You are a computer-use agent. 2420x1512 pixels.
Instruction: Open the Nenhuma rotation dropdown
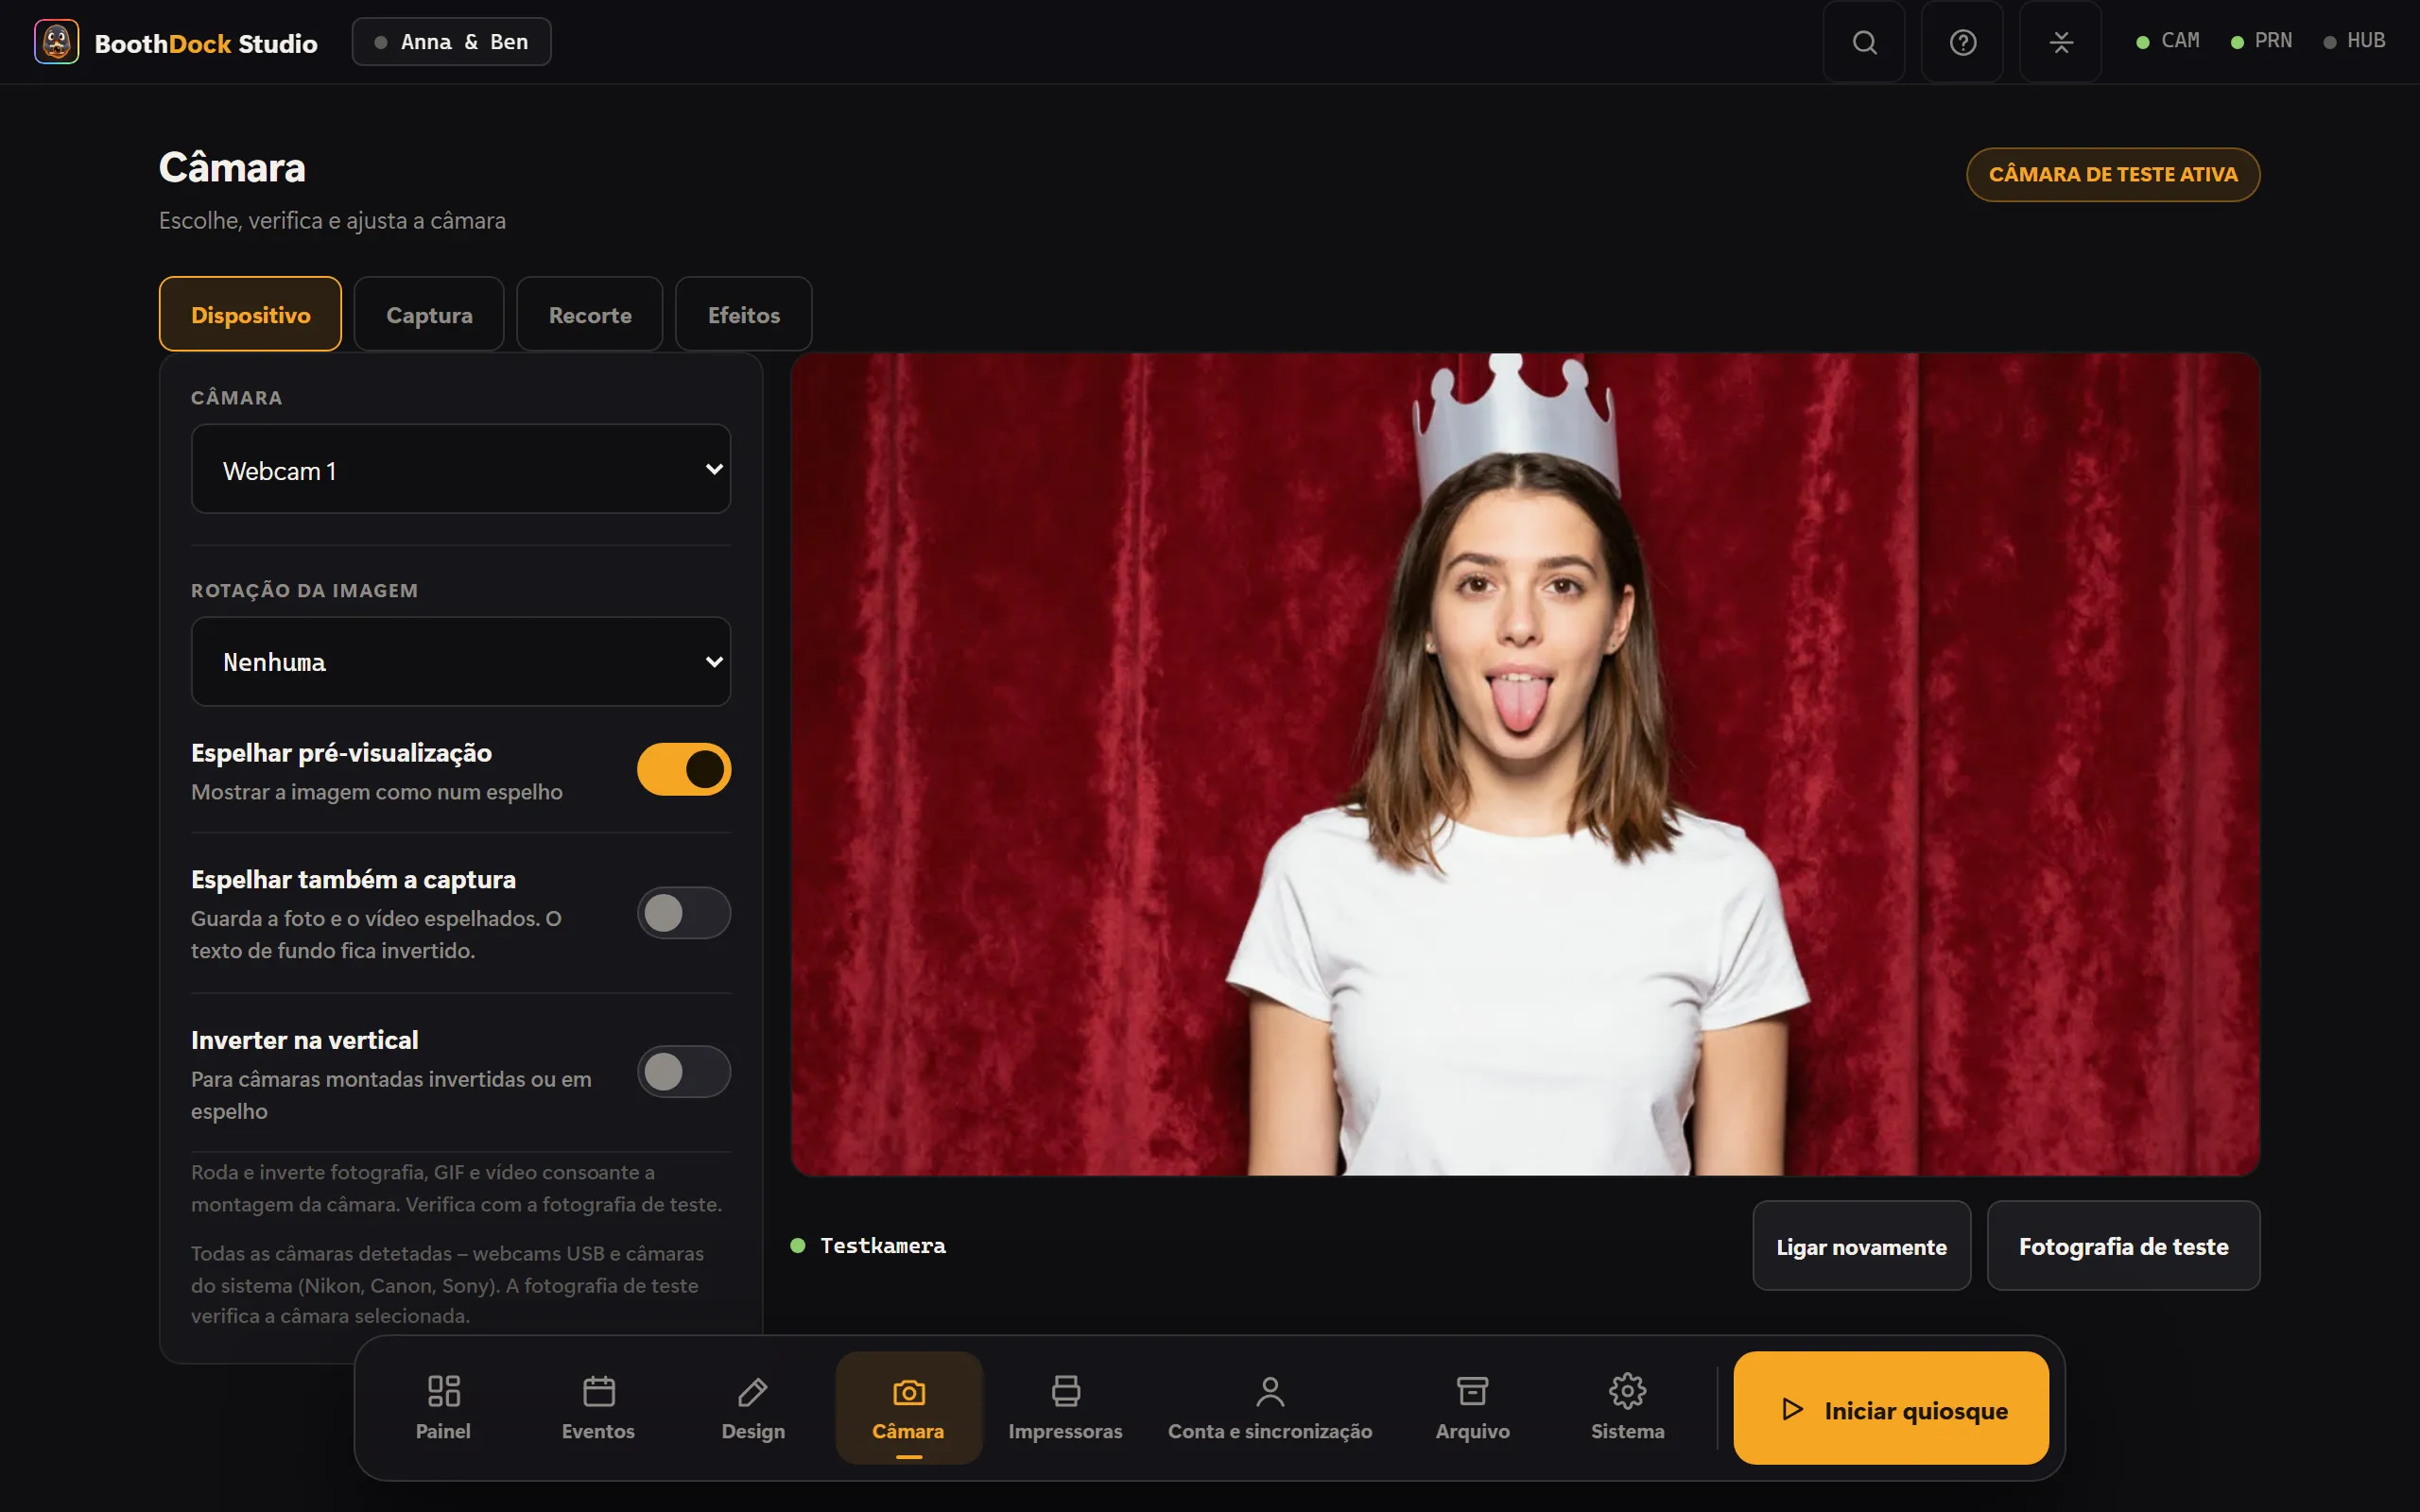[461, 661]
